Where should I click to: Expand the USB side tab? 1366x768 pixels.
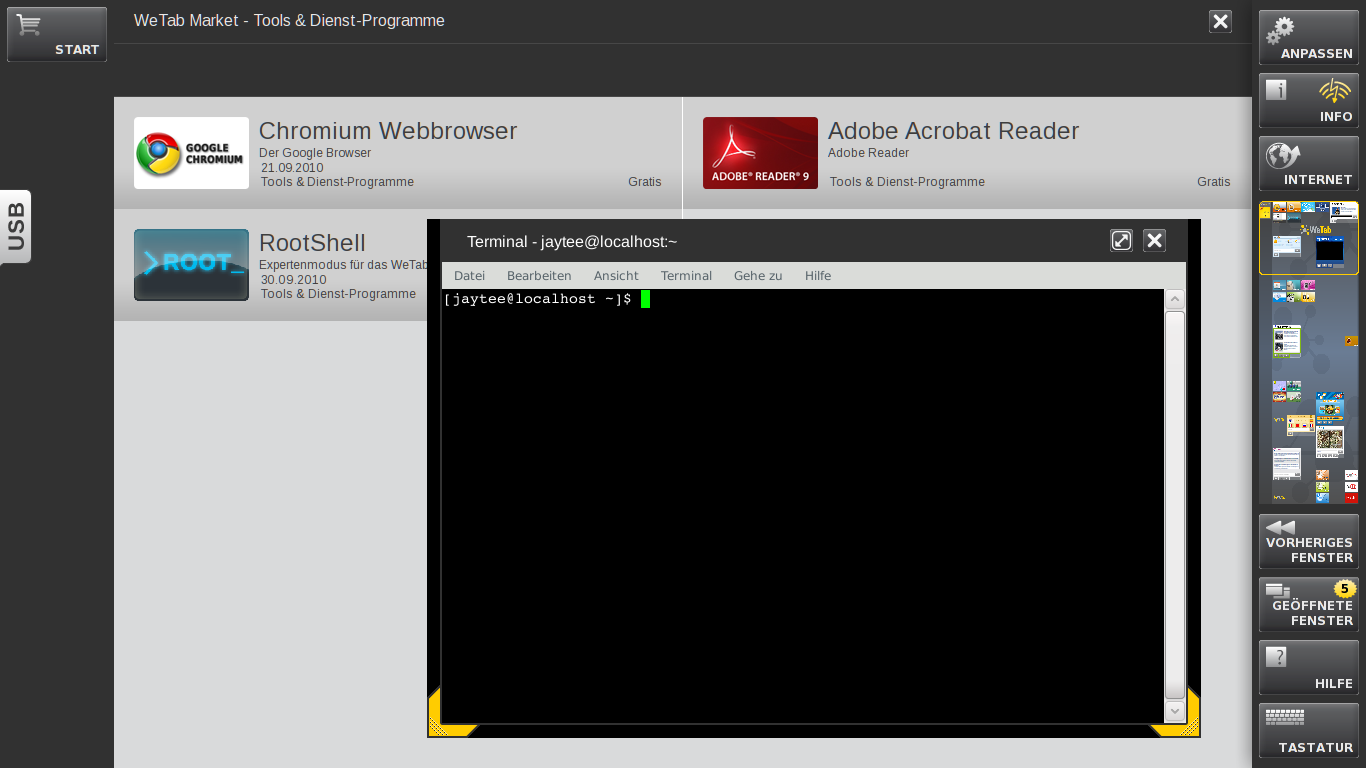click(16, 227)
